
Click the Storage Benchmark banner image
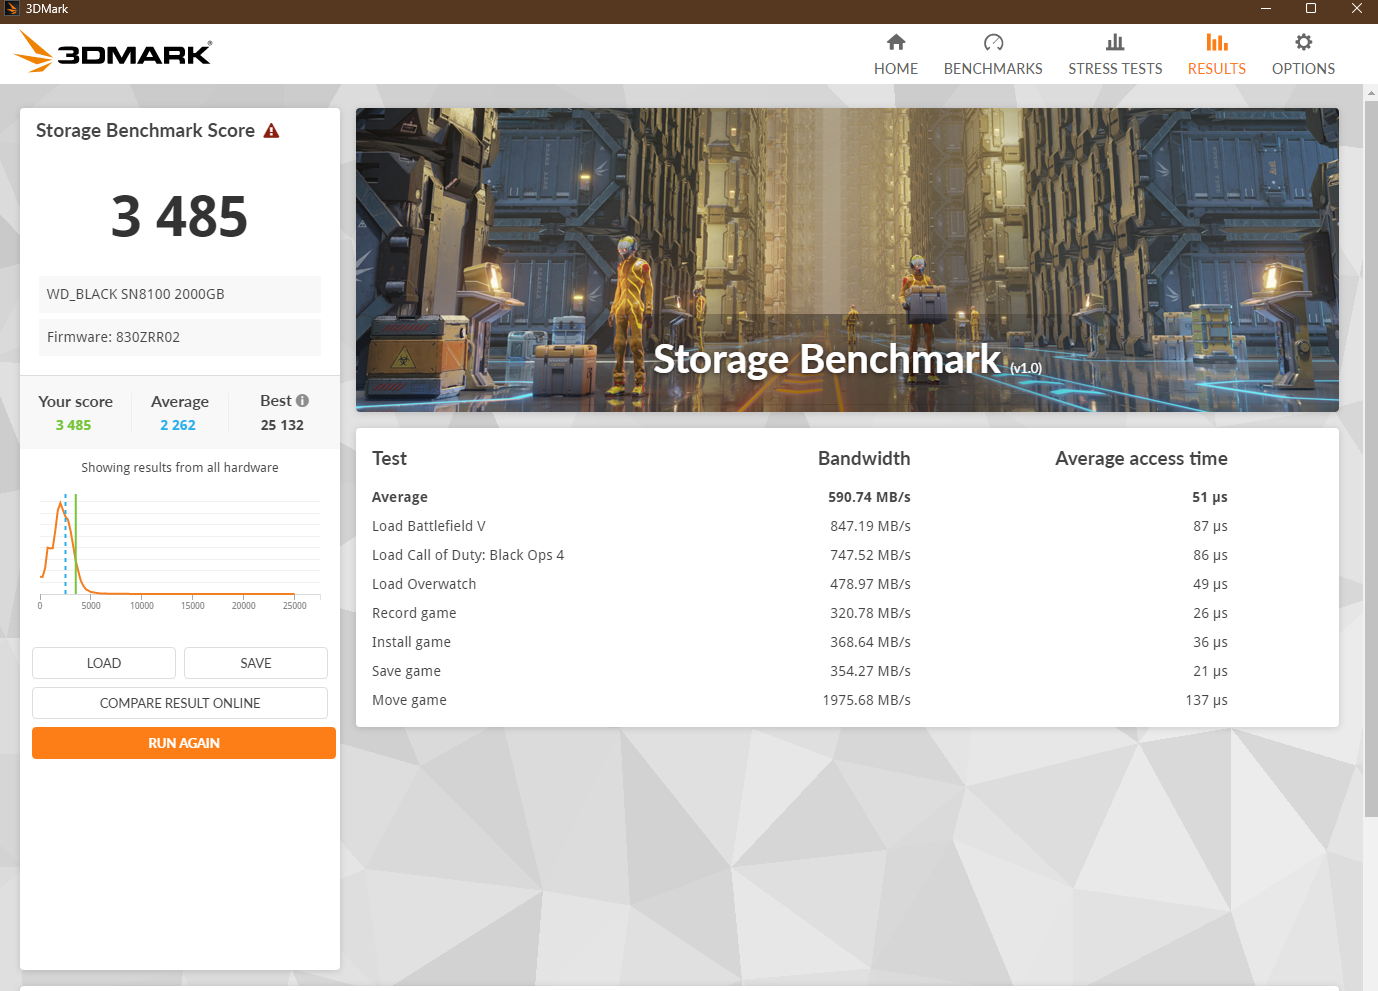847,260
